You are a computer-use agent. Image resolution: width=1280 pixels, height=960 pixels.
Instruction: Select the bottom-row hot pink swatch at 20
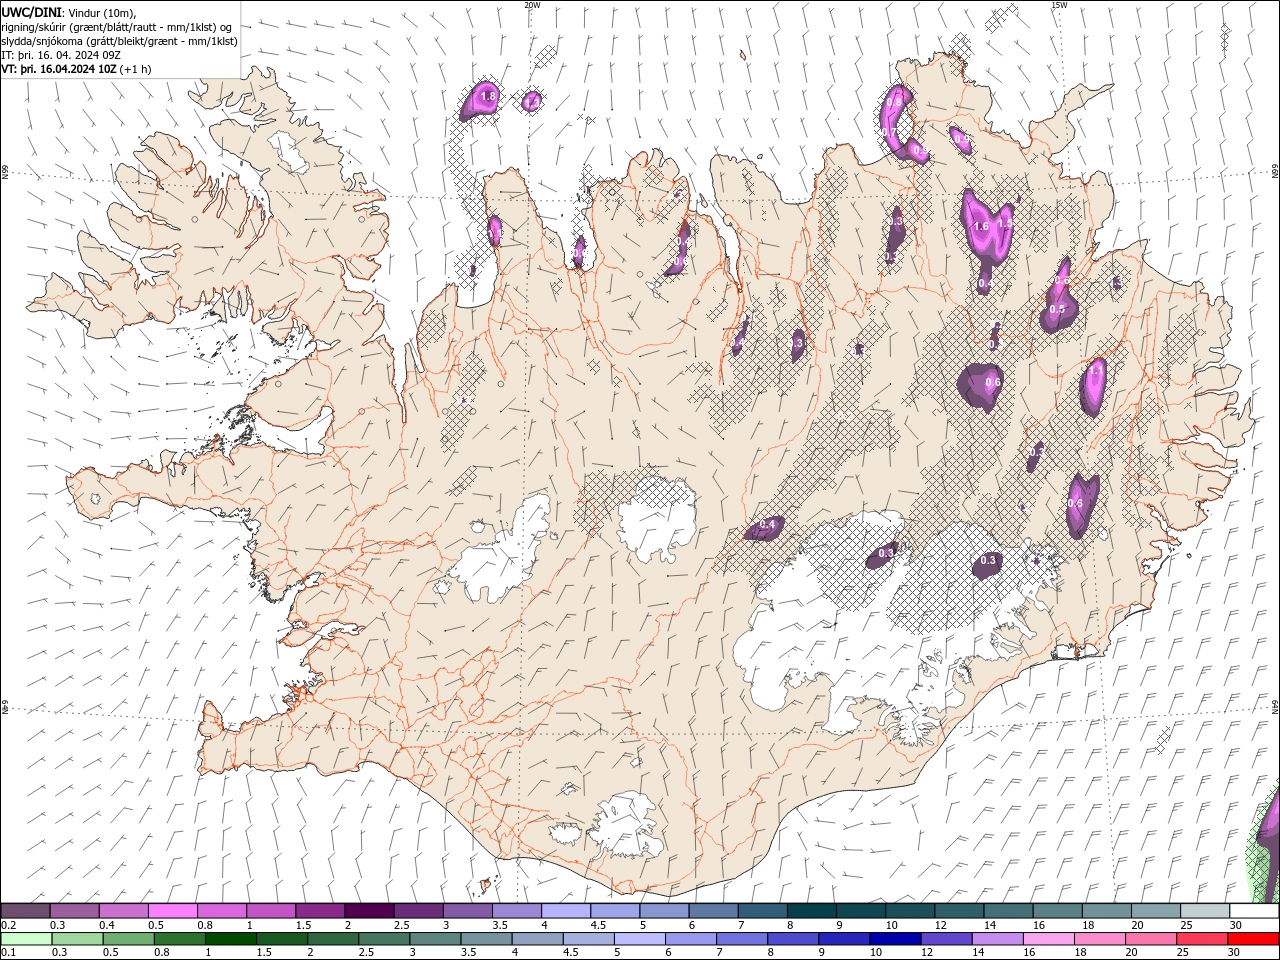coord(1151,939)
